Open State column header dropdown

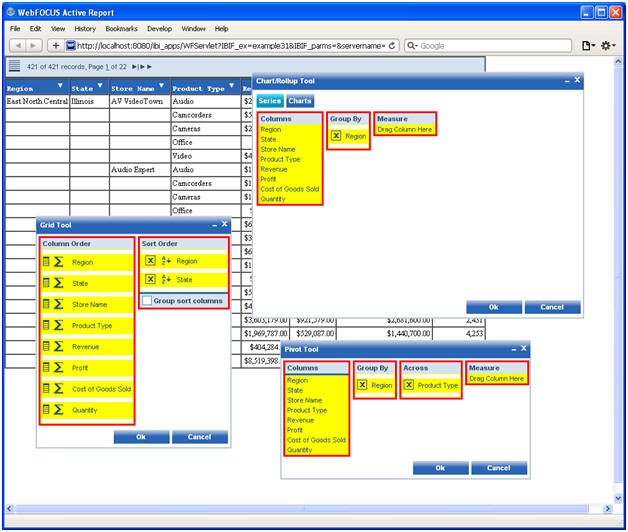[100, 85]
